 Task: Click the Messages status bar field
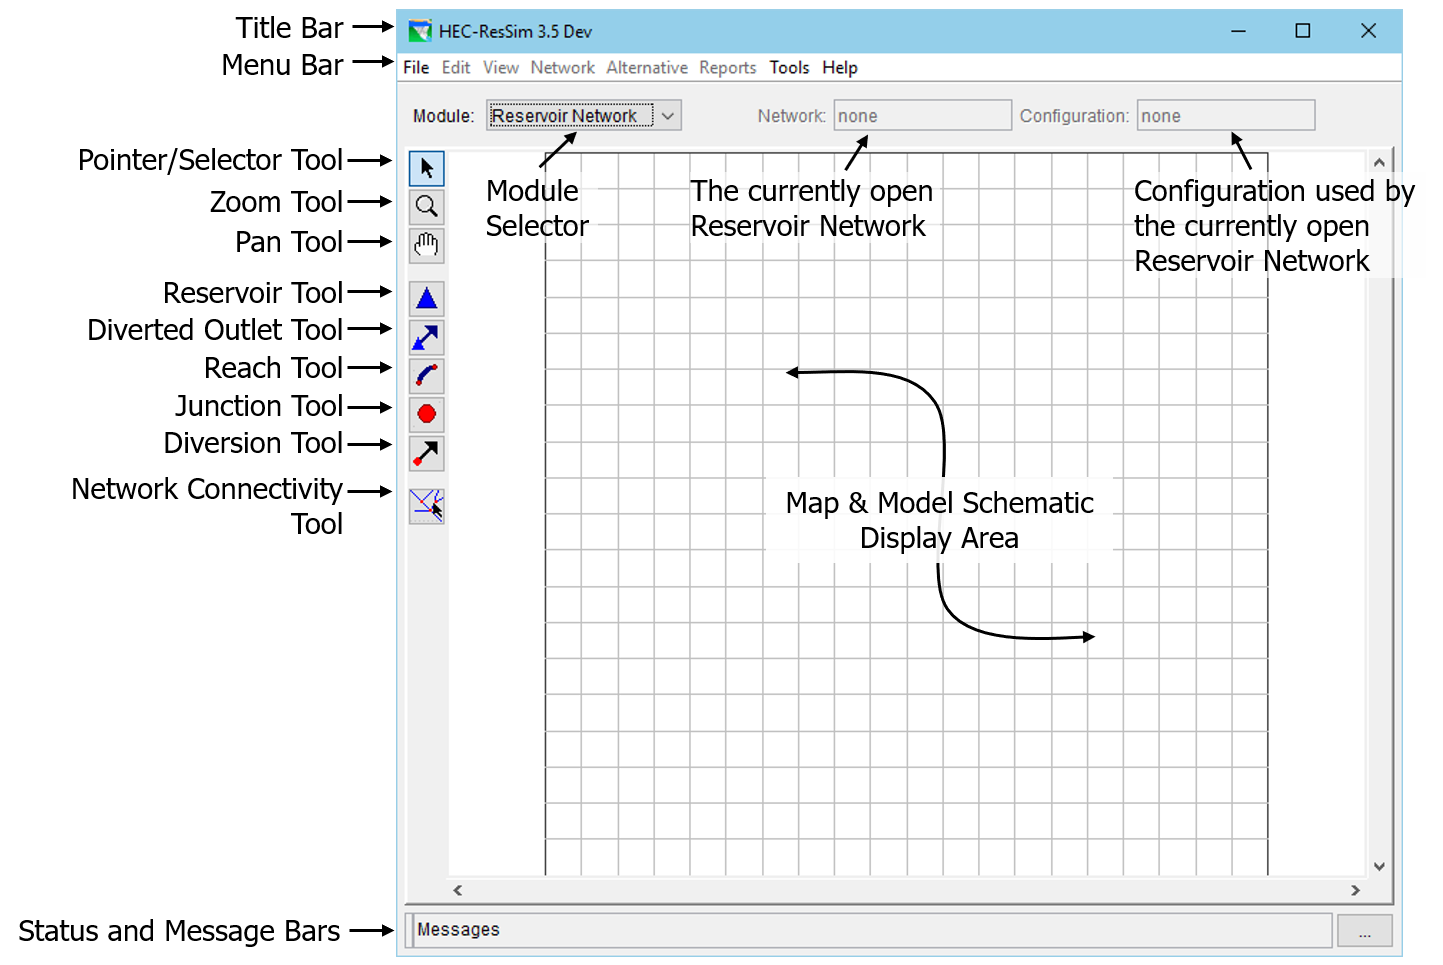click(x=872, y=930)
